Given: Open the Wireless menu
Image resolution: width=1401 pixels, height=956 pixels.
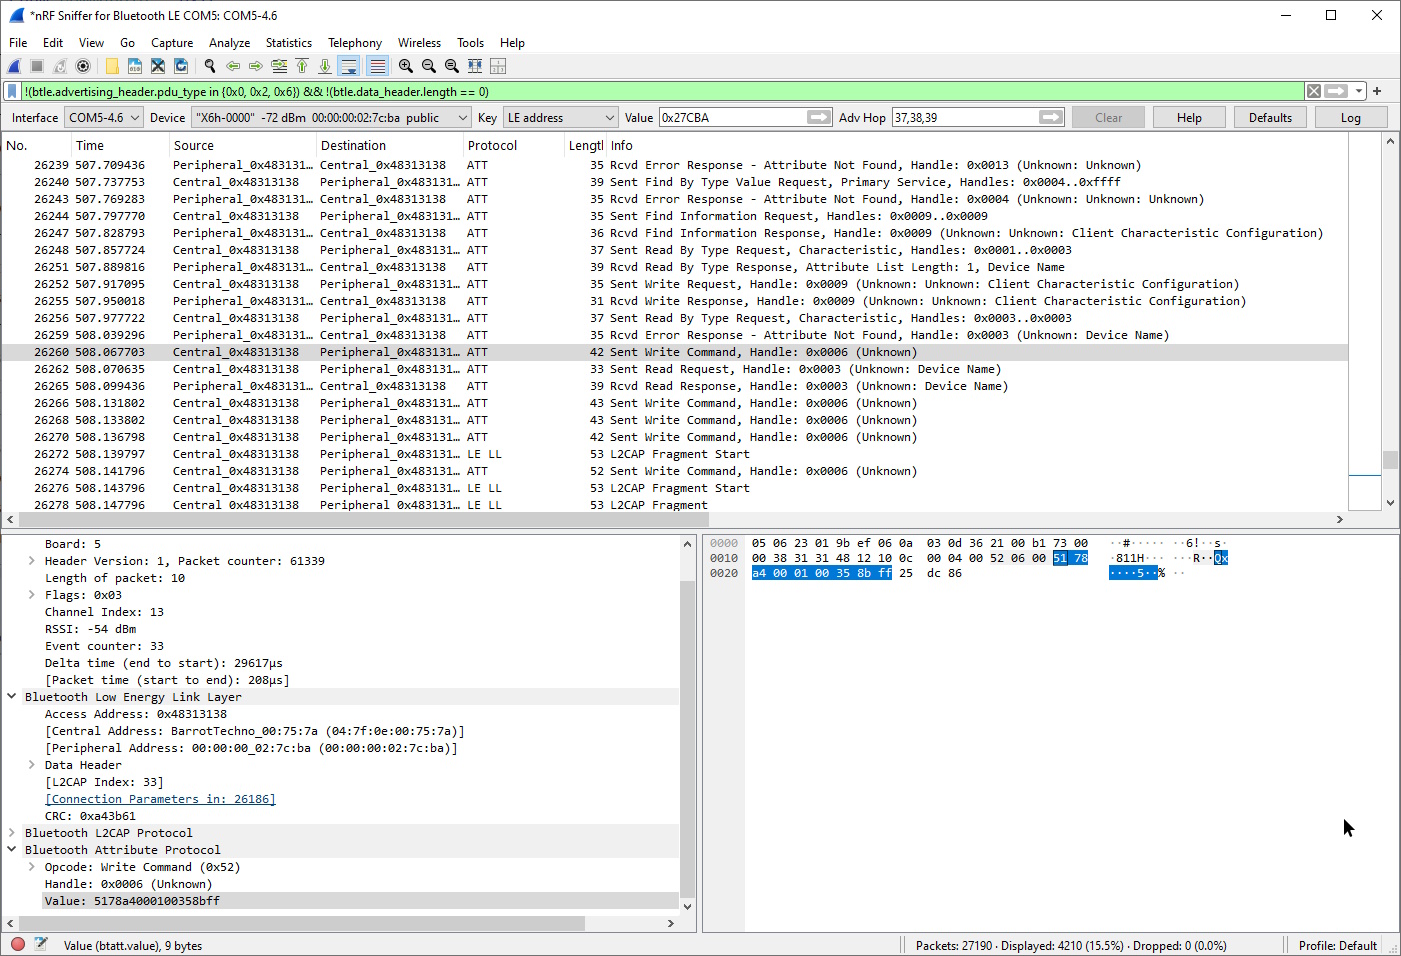Looking at the screenshot, I should (419, 42).
